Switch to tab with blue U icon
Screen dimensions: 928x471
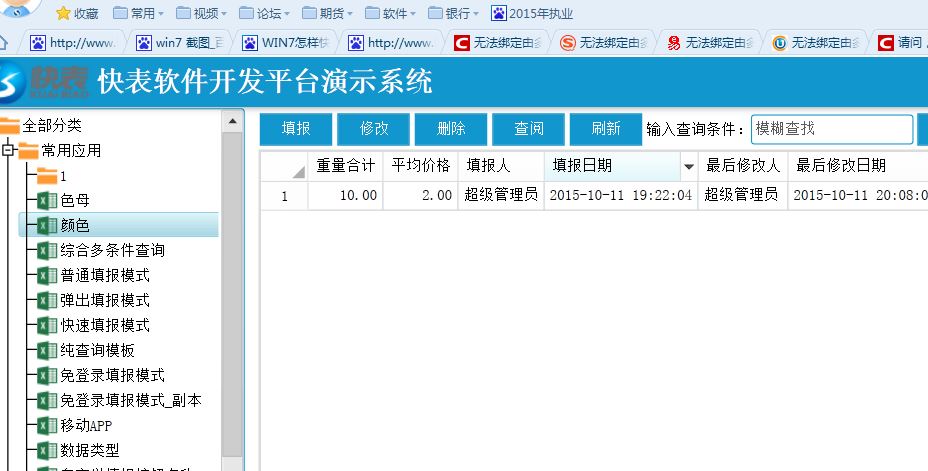[x=816, y=43]
